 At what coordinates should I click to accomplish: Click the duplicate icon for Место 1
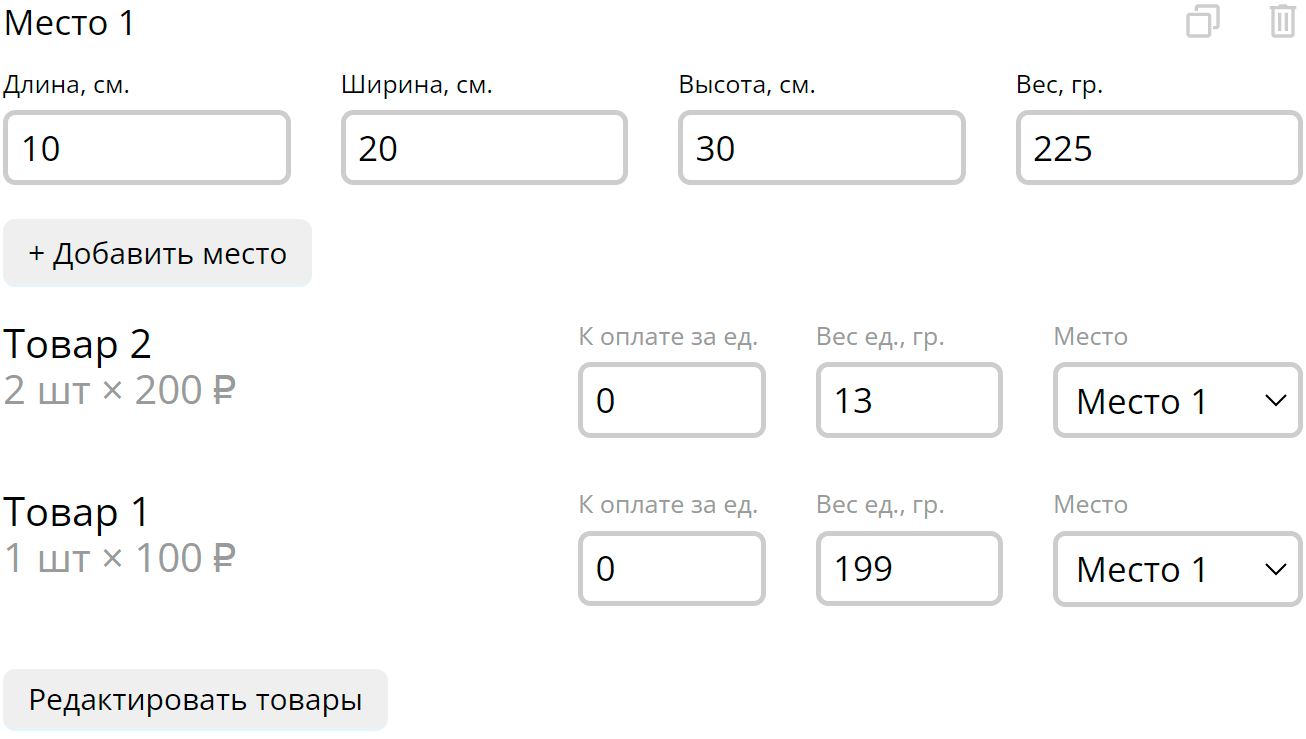tap(1203, 21)
